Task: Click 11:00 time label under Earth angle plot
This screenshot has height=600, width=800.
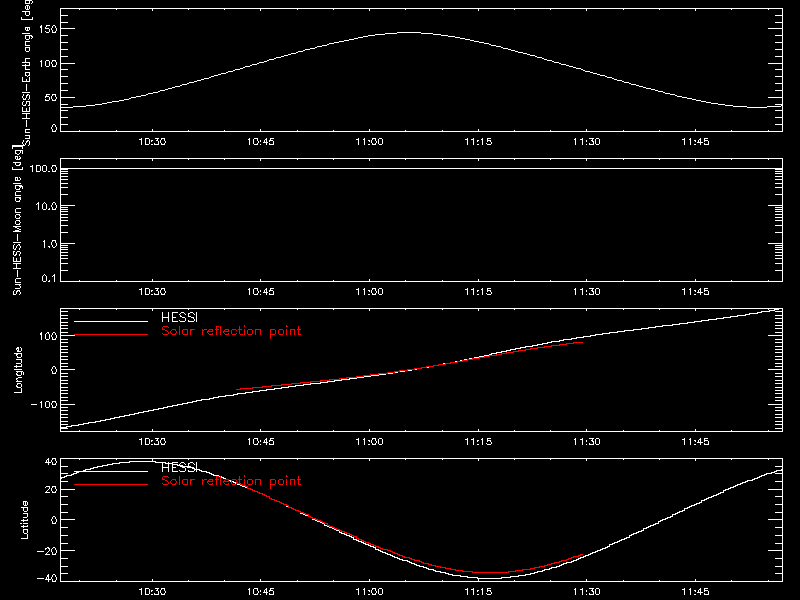Action: [369, 141]
